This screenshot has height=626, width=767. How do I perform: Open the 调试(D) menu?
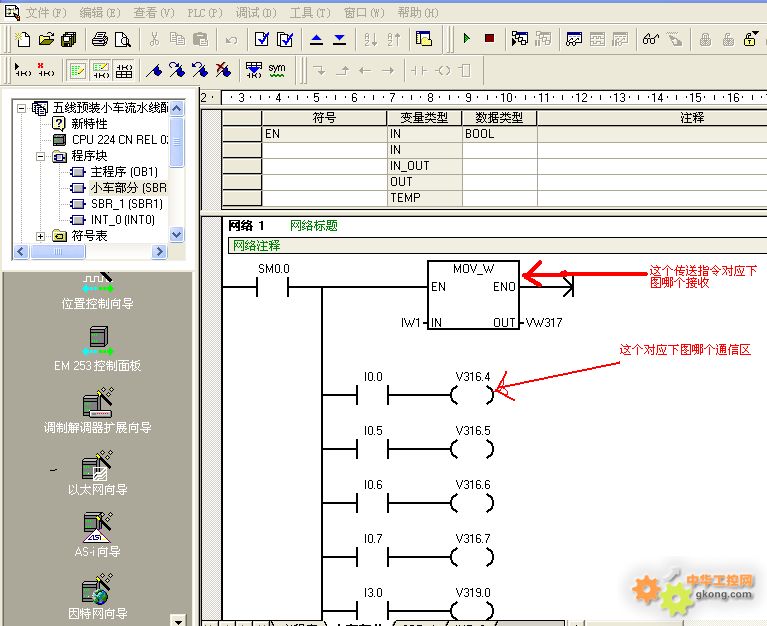click(256, 13)
